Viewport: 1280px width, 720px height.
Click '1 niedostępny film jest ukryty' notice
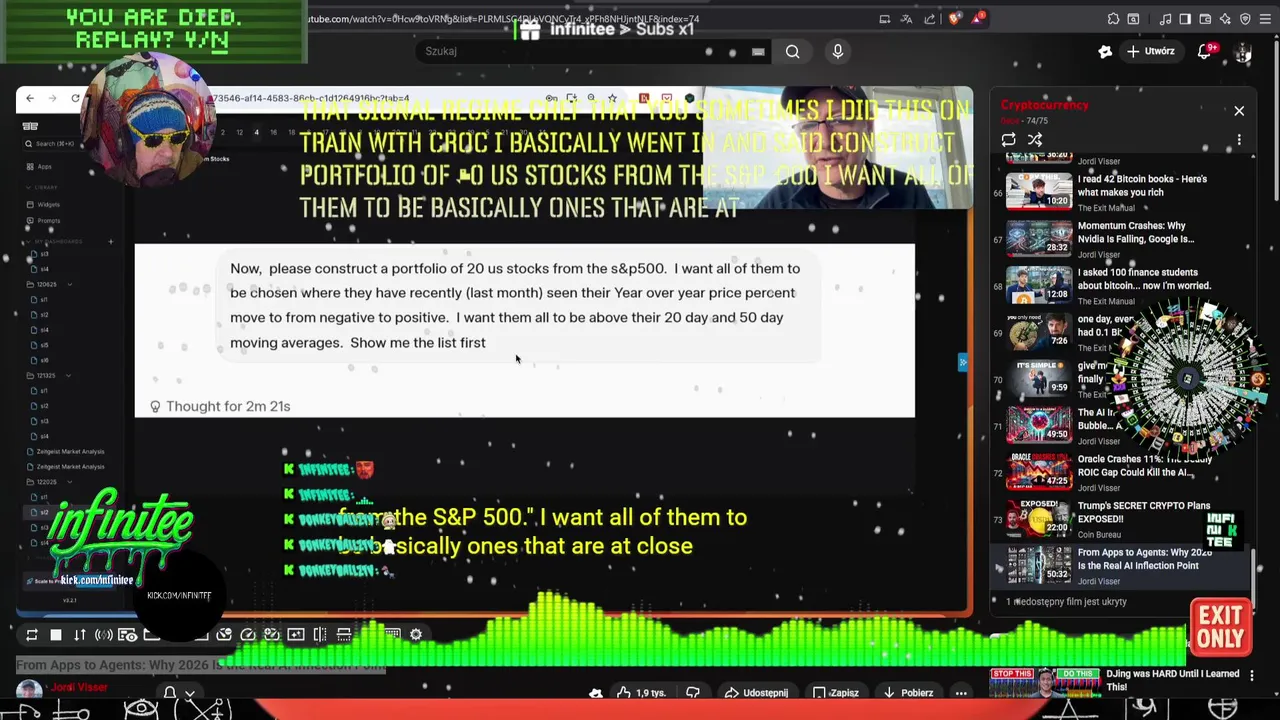click(1067, 602)
